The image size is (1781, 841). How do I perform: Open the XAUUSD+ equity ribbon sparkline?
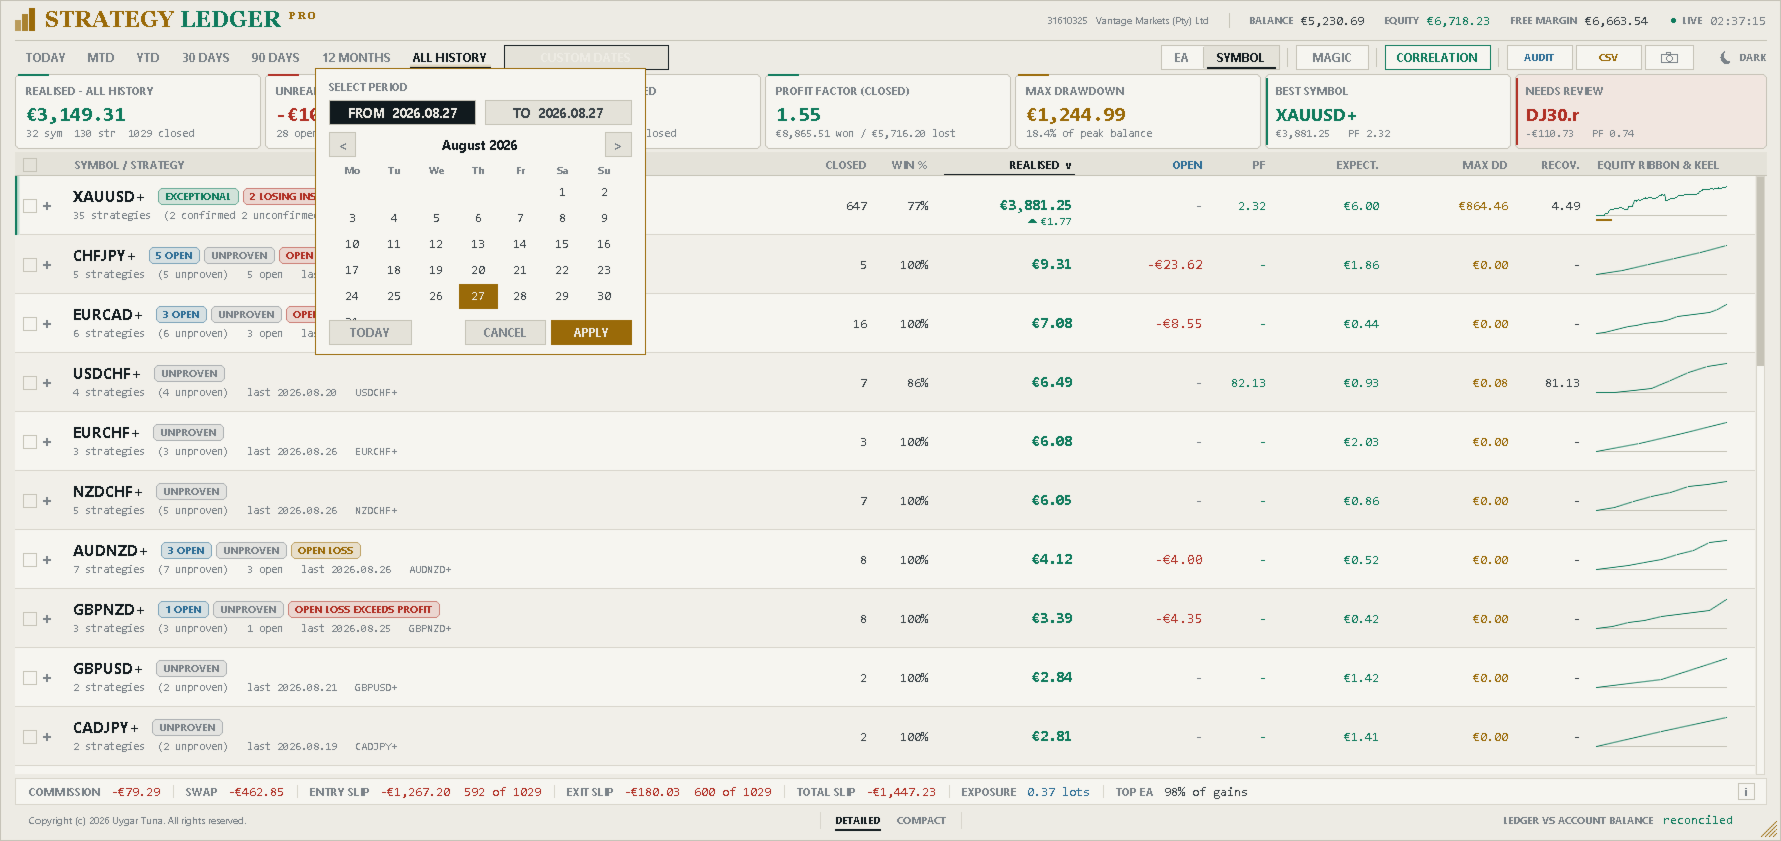(1662, 203)
